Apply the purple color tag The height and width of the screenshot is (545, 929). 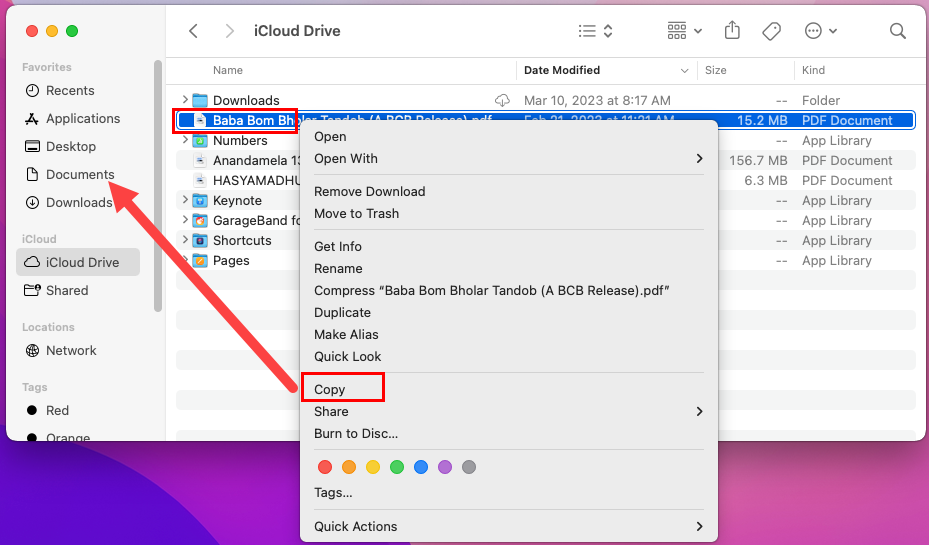445,467
